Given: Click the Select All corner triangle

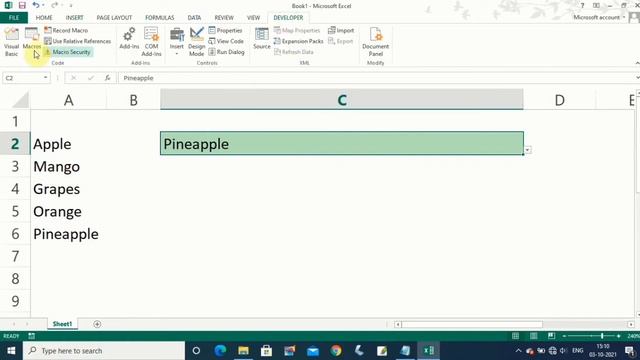Looking at the screenshot, I should (20, 100).
